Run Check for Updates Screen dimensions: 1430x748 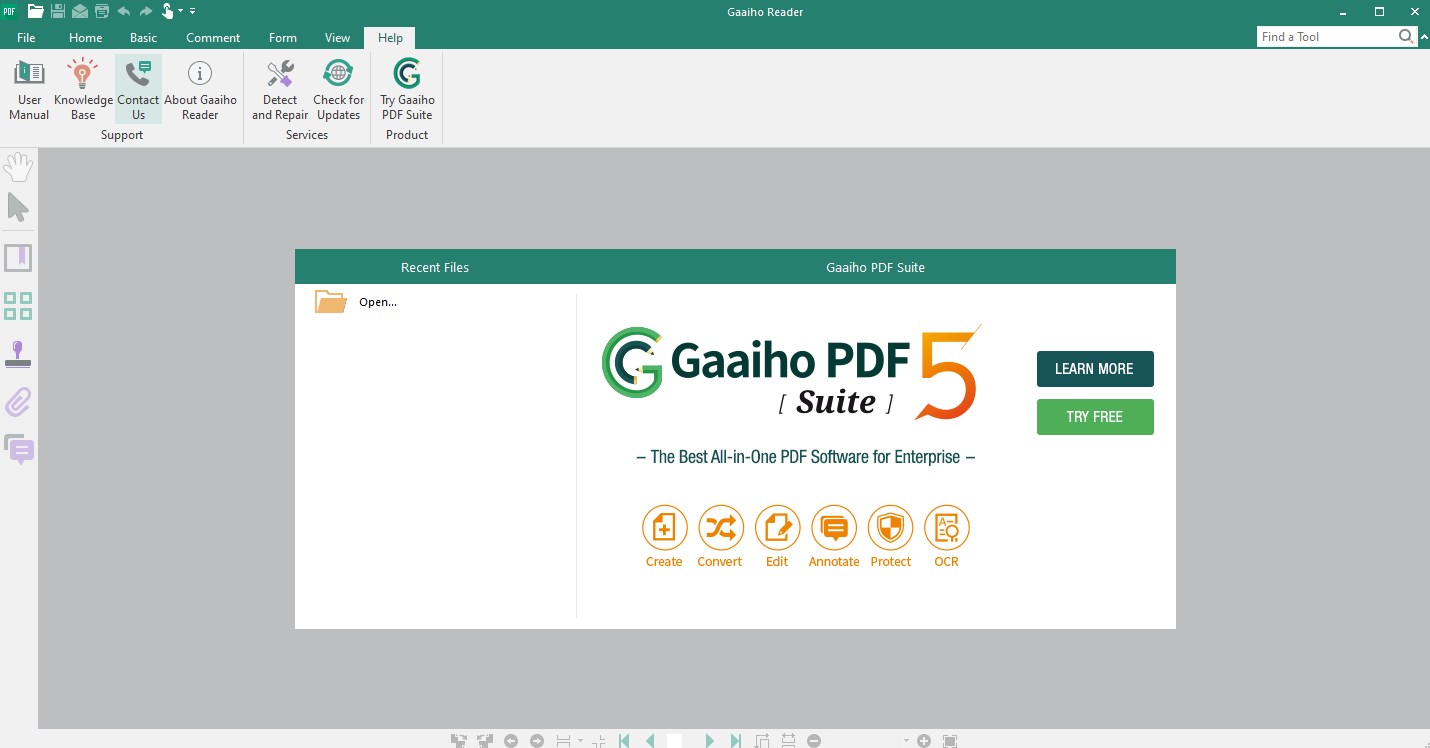pos(337,88)
